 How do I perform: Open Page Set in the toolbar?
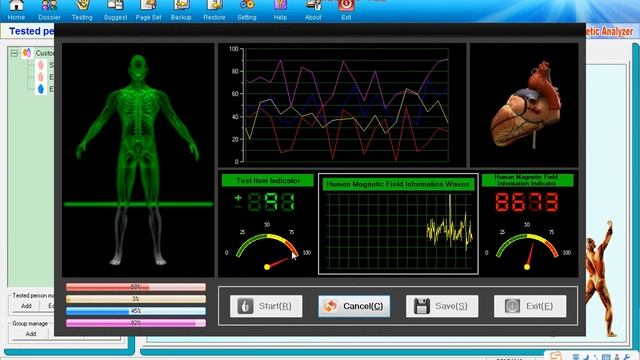149,10
